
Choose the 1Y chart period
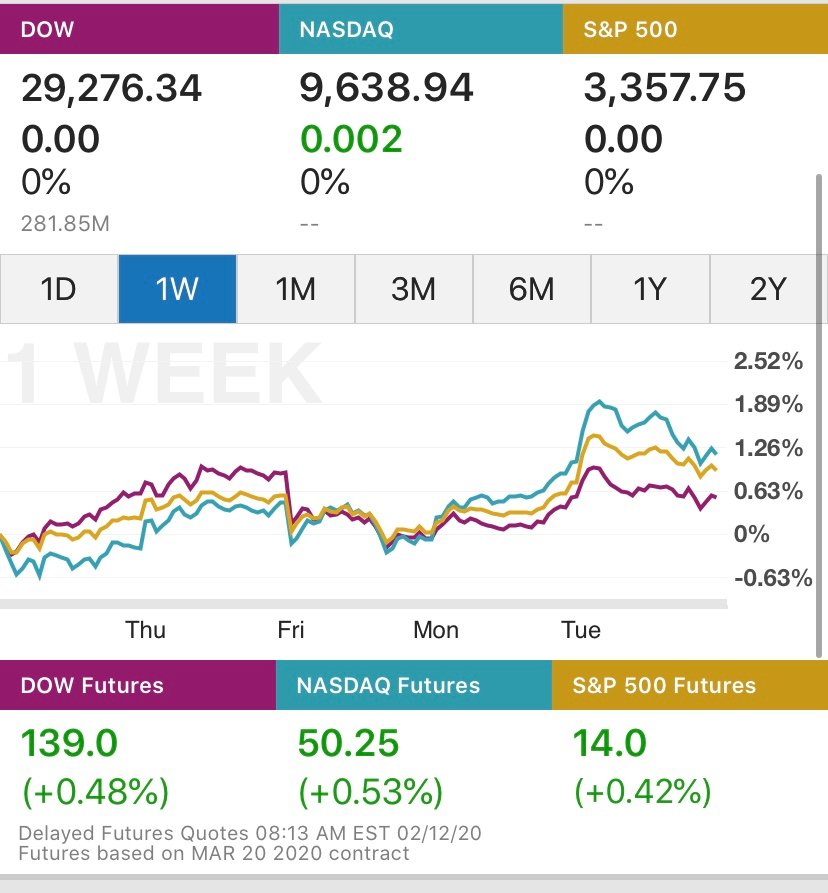[x=650, y=289]
